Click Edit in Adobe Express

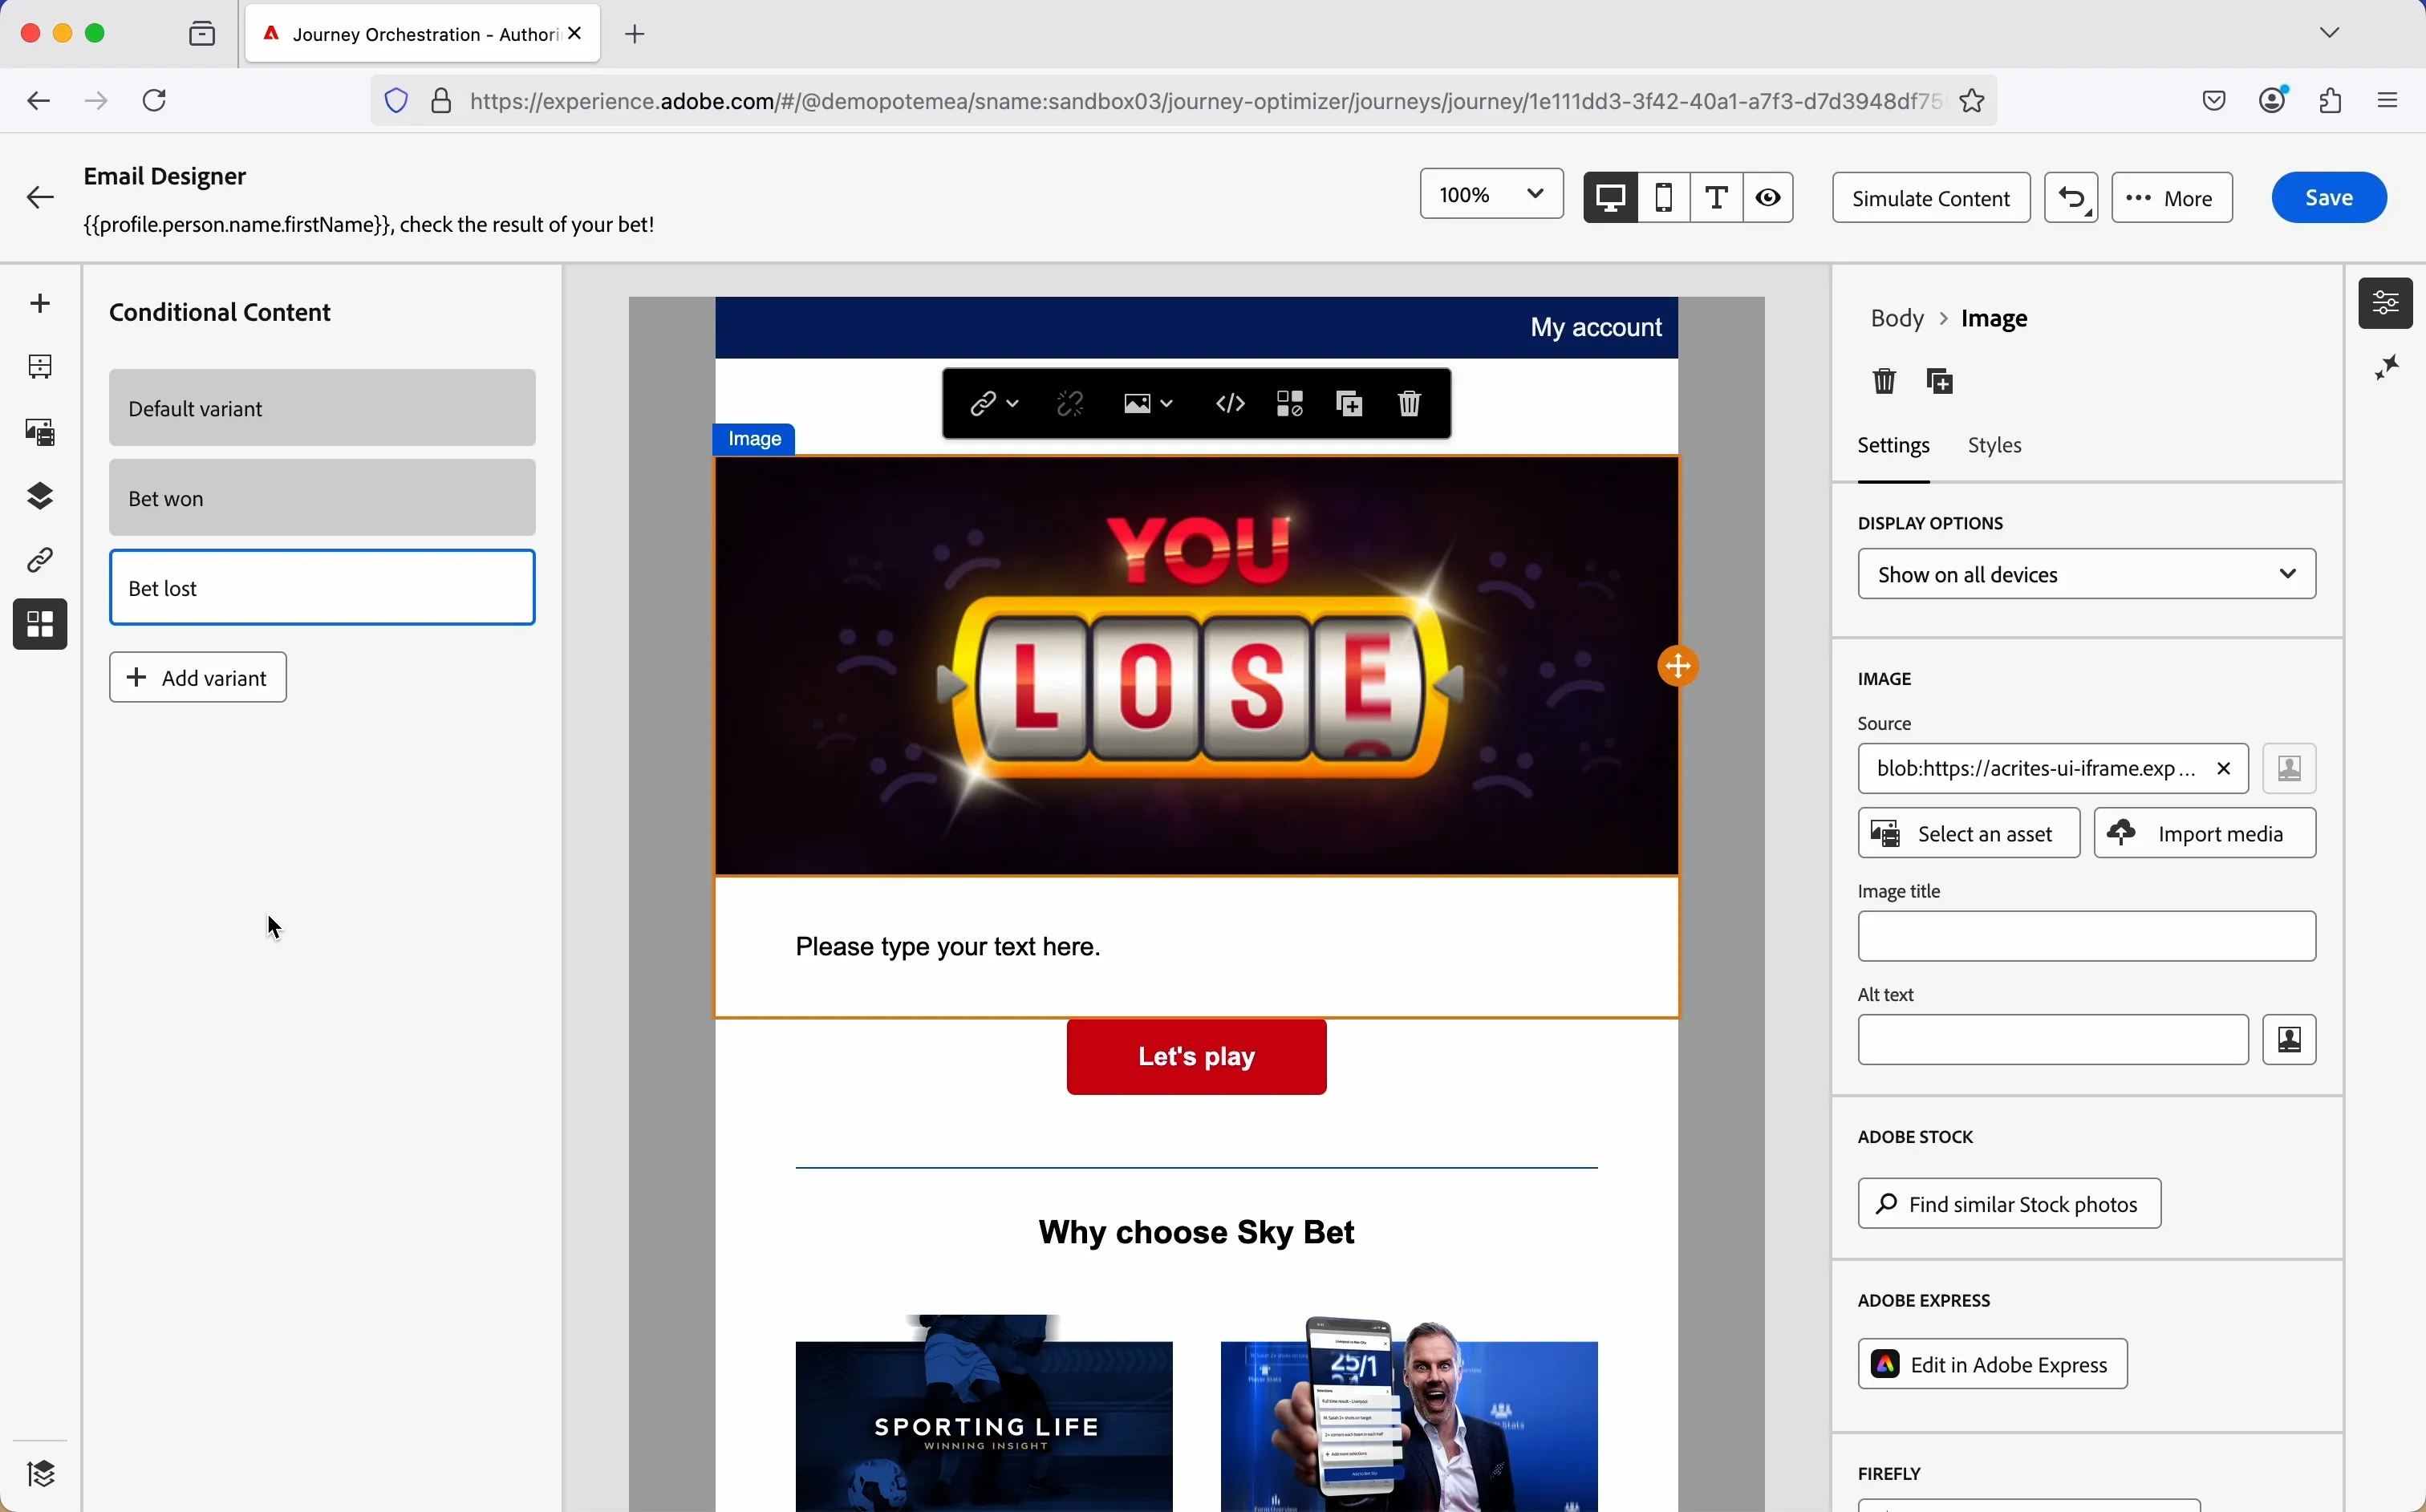coord(1992,1365)
